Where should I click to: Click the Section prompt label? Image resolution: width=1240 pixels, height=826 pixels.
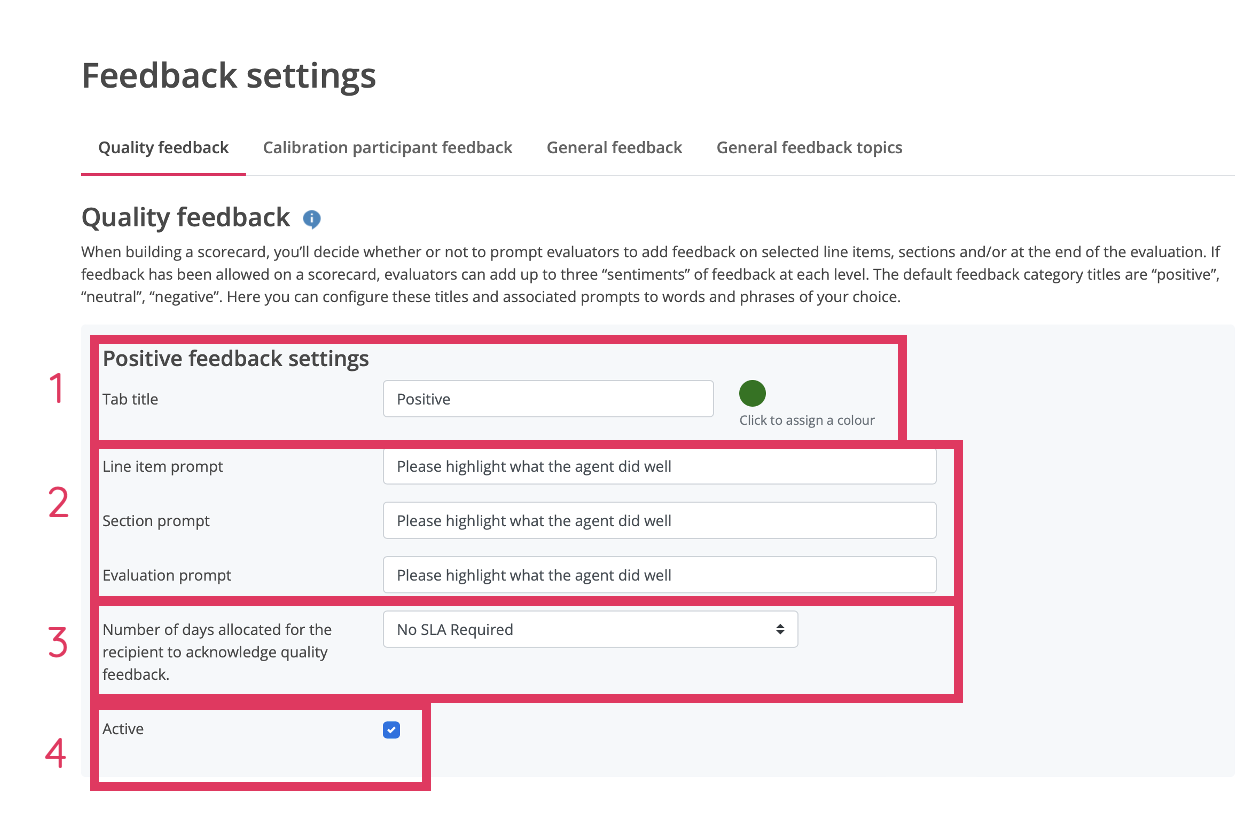point(156,521)
